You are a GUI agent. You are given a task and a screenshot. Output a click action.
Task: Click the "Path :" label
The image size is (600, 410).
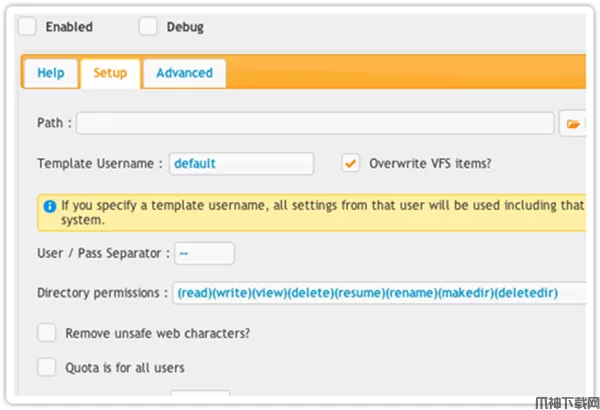click(x=54, y=123)
